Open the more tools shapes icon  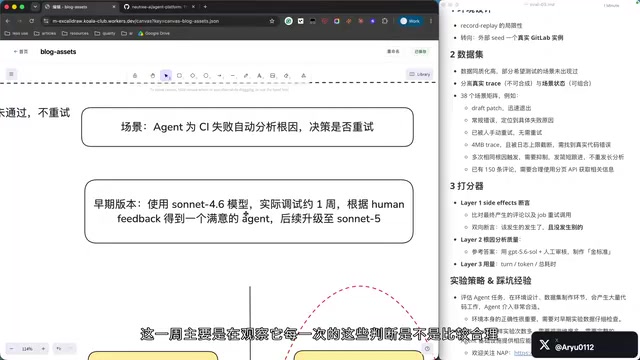pos(303,76)
